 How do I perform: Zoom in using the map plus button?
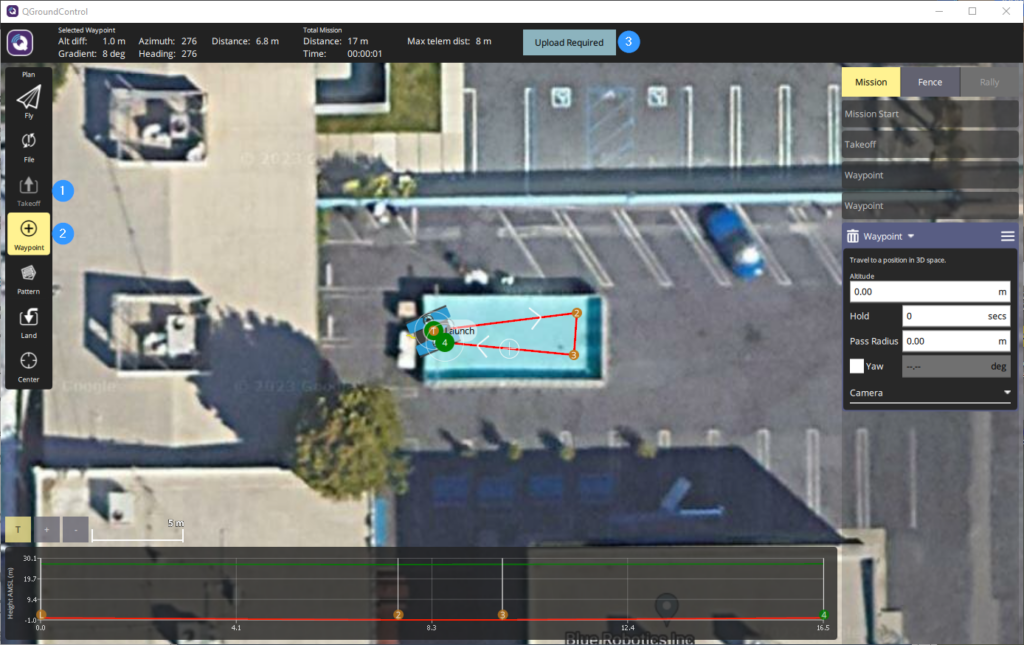tap(47, 529)
